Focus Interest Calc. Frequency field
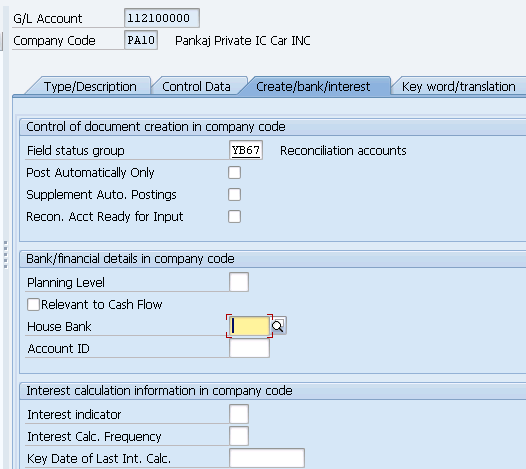The width and height of the screenshot is (526, 469). click(x=239, y=436)
